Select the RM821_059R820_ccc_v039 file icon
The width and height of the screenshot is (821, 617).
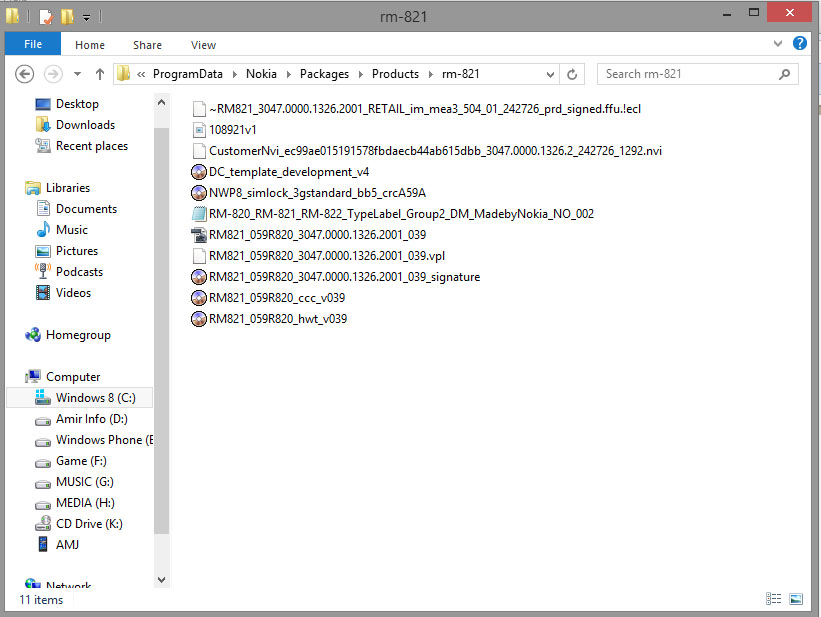click(x=199, y=298)
